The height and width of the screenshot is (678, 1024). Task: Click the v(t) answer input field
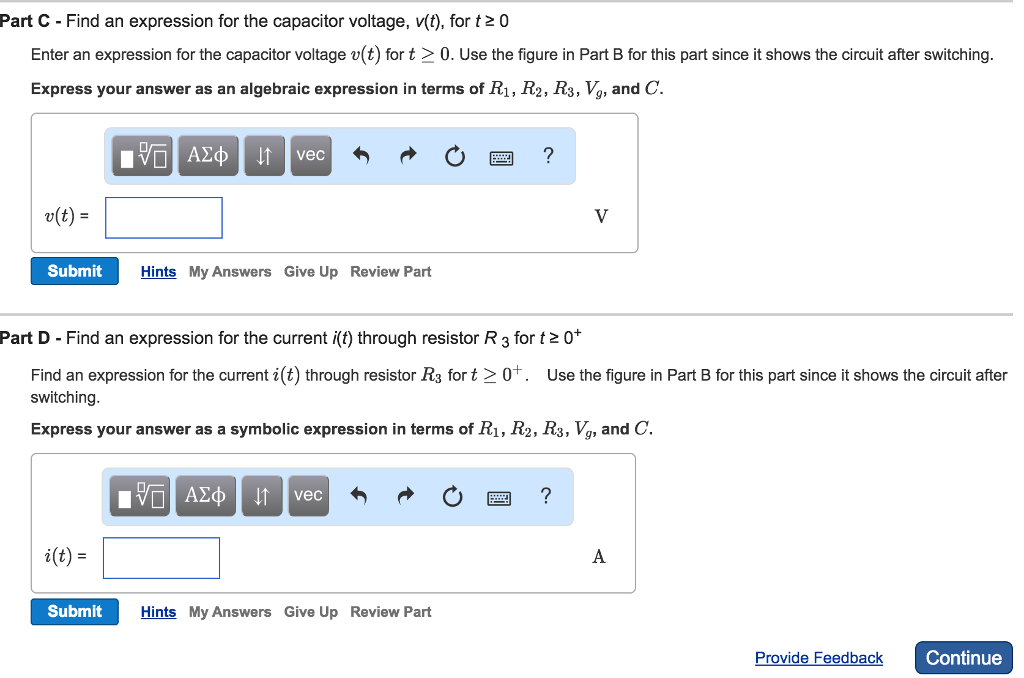coord(163,217)
